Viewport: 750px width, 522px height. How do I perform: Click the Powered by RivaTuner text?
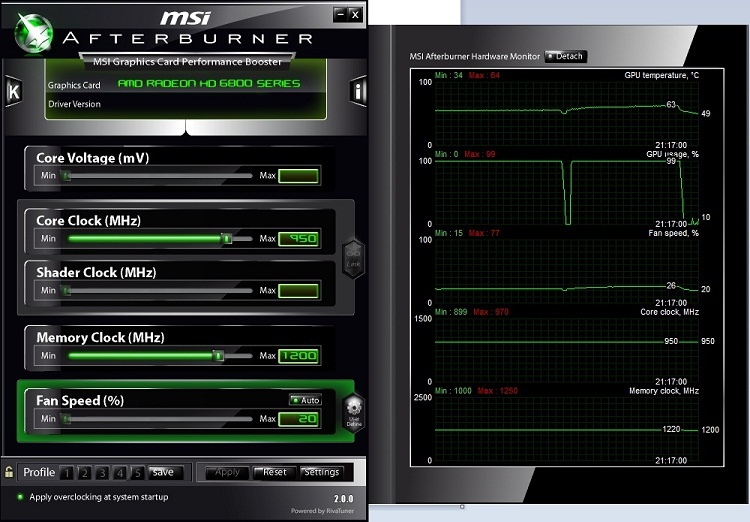[x=322, y=511]
